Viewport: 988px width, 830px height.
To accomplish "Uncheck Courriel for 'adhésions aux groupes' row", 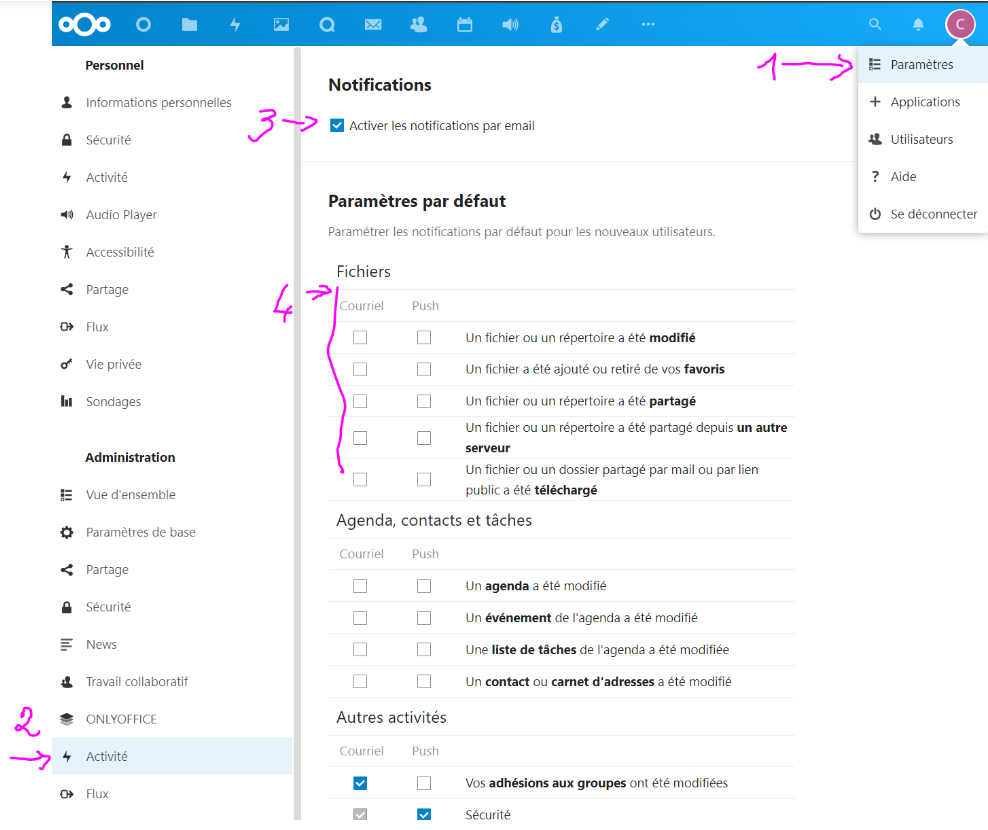I will point(360,783).
